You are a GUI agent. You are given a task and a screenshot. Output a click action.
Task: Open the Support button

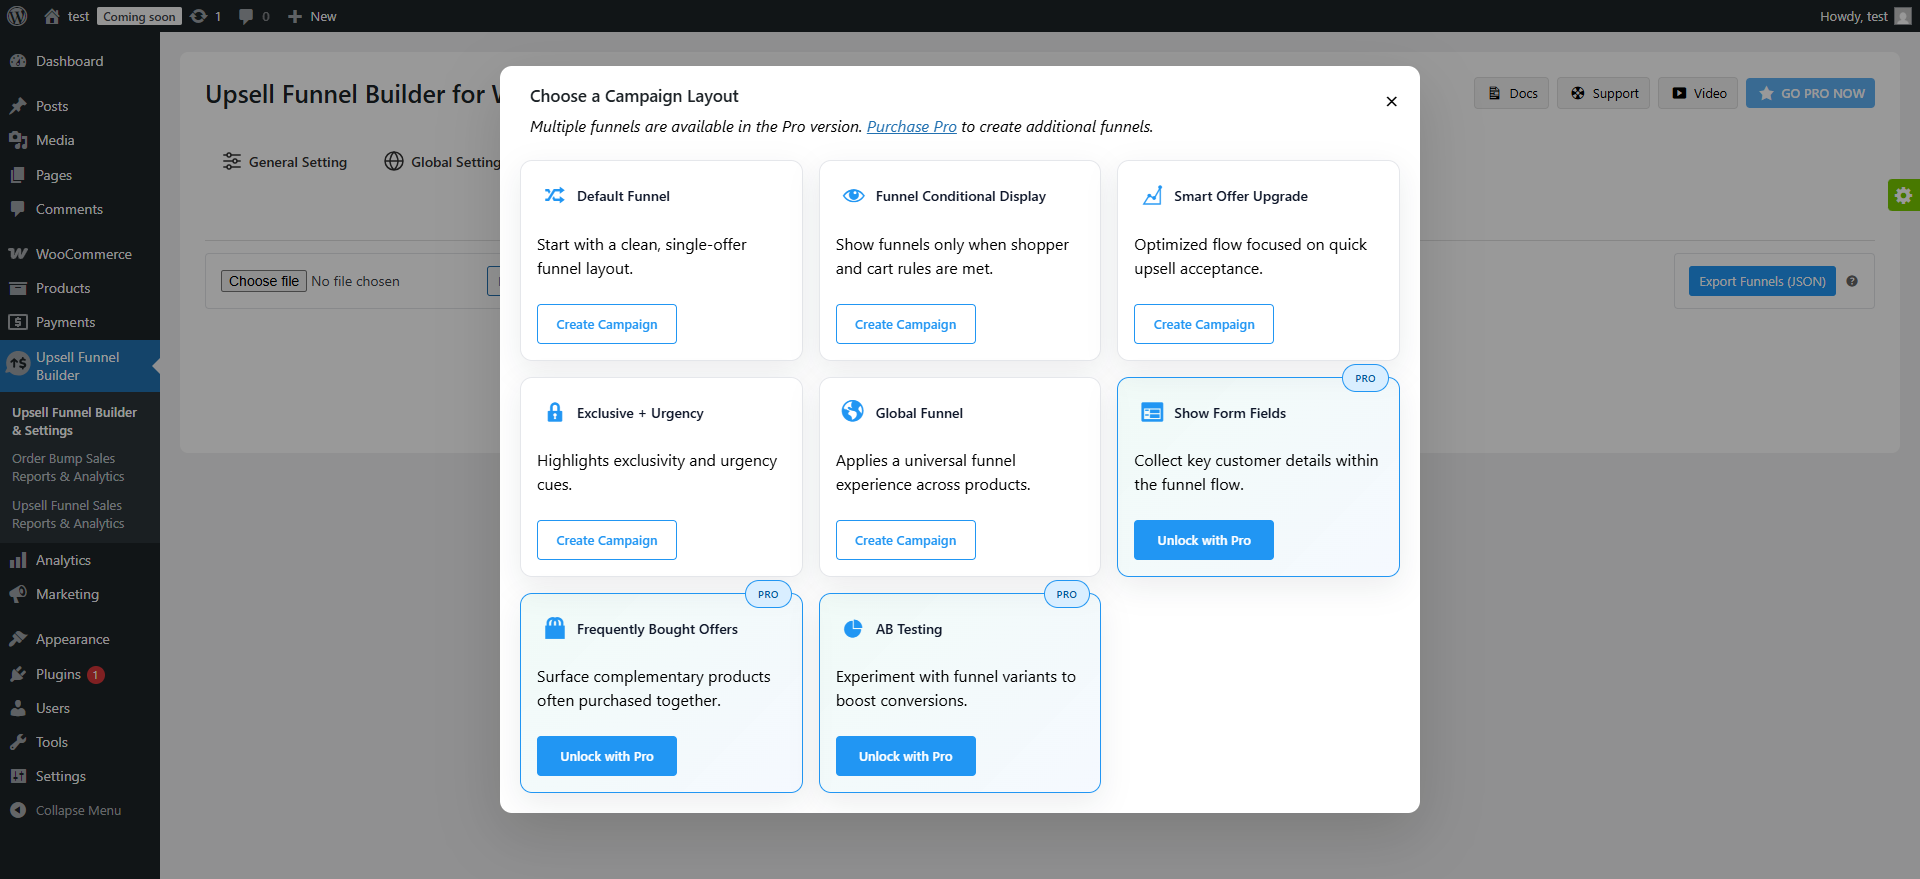pyautogui.click(x=1604, y=93)
